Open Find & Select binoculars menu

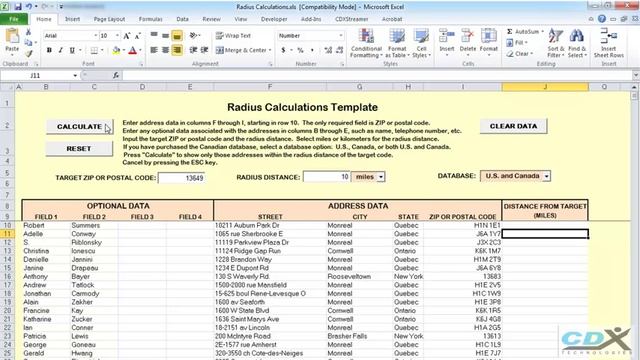[577, 43]
